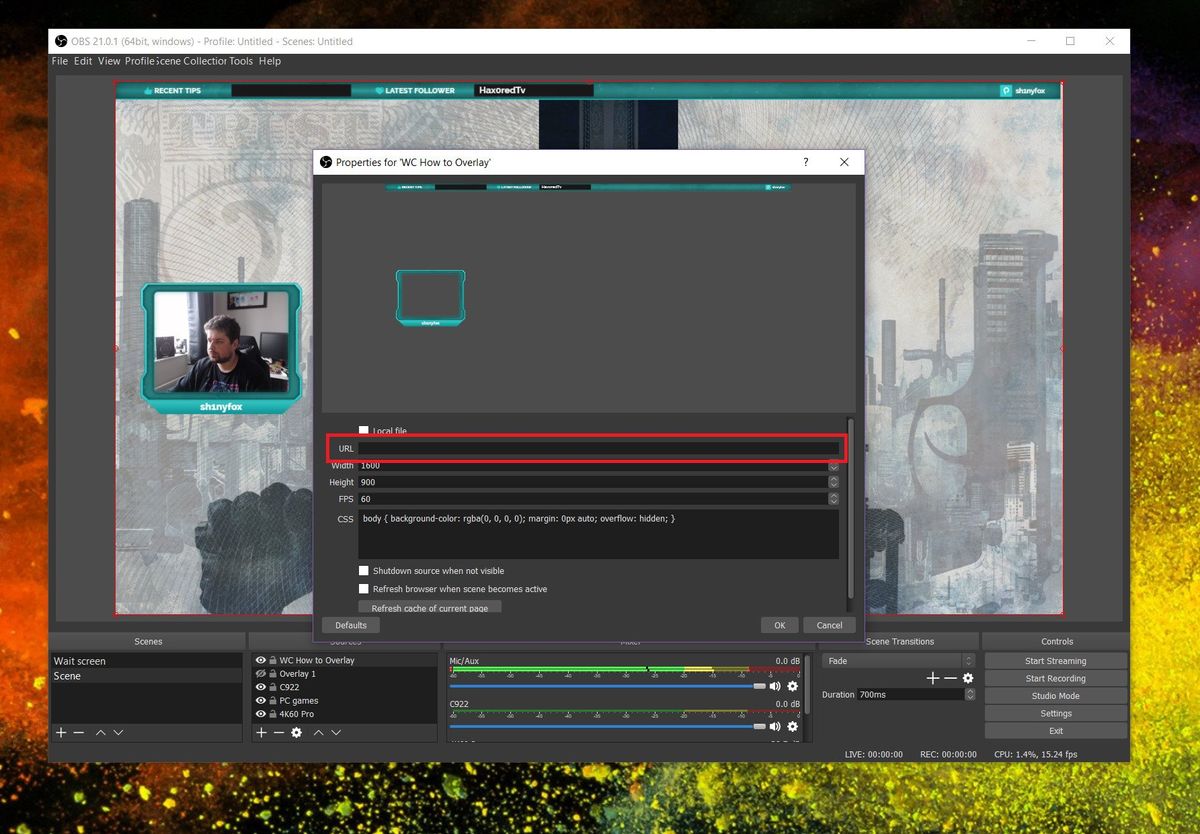The height and width of the screenshot is (834, 1200).
Task: Open the FPS stepper dropdown
Action: (x=834, y=498)
